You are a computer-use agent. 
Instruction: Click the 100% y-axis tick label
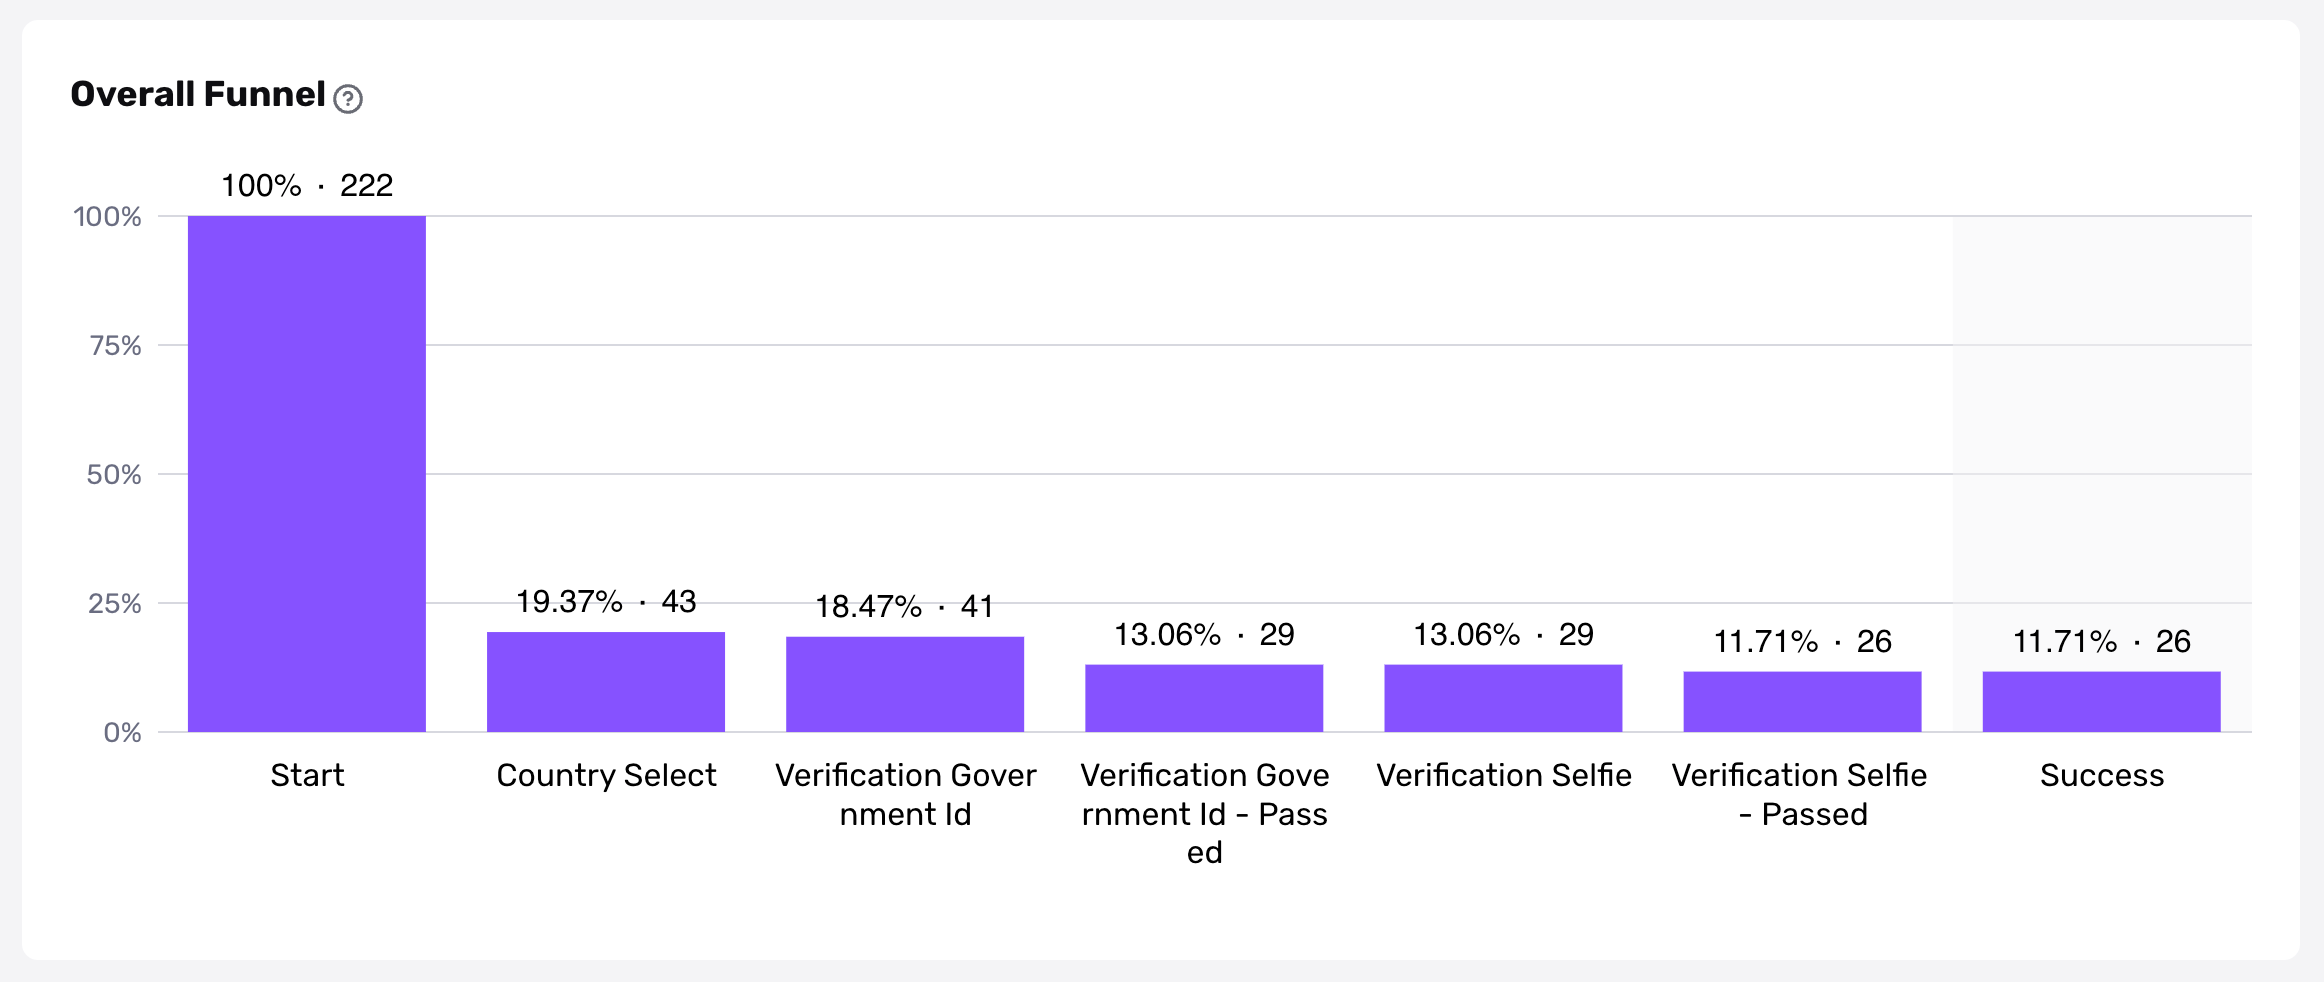(107, 217)
